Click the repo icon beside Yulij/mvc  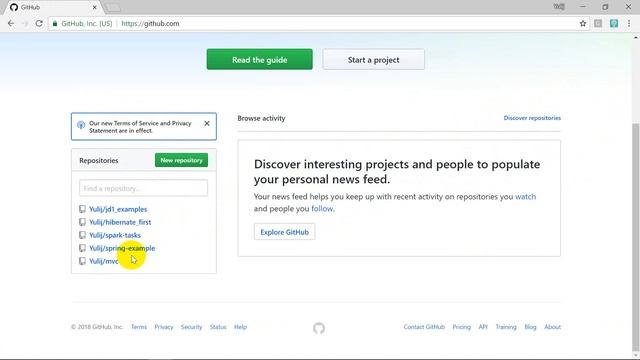tap(82, 261)
